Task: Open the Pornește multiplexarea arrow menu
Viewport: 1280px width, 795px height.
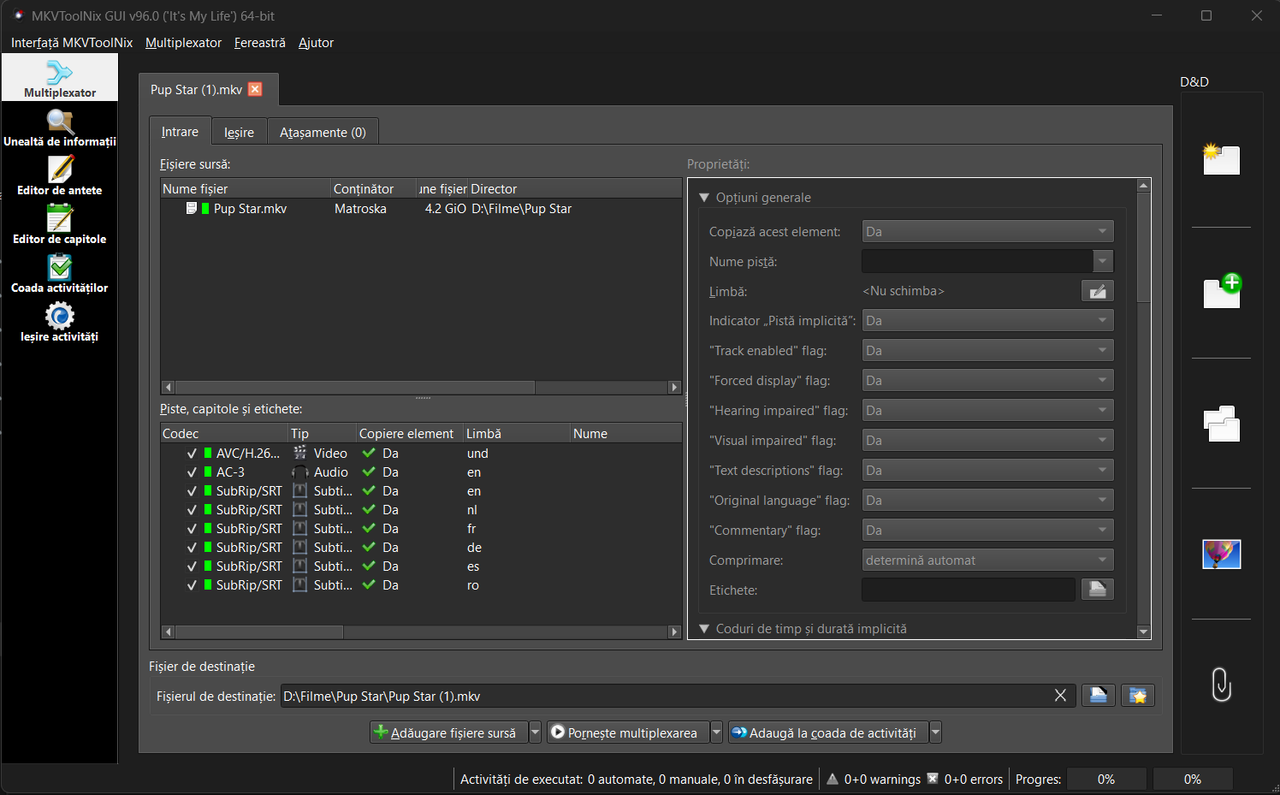Action: pyautogui.click(x=716, y=733)
